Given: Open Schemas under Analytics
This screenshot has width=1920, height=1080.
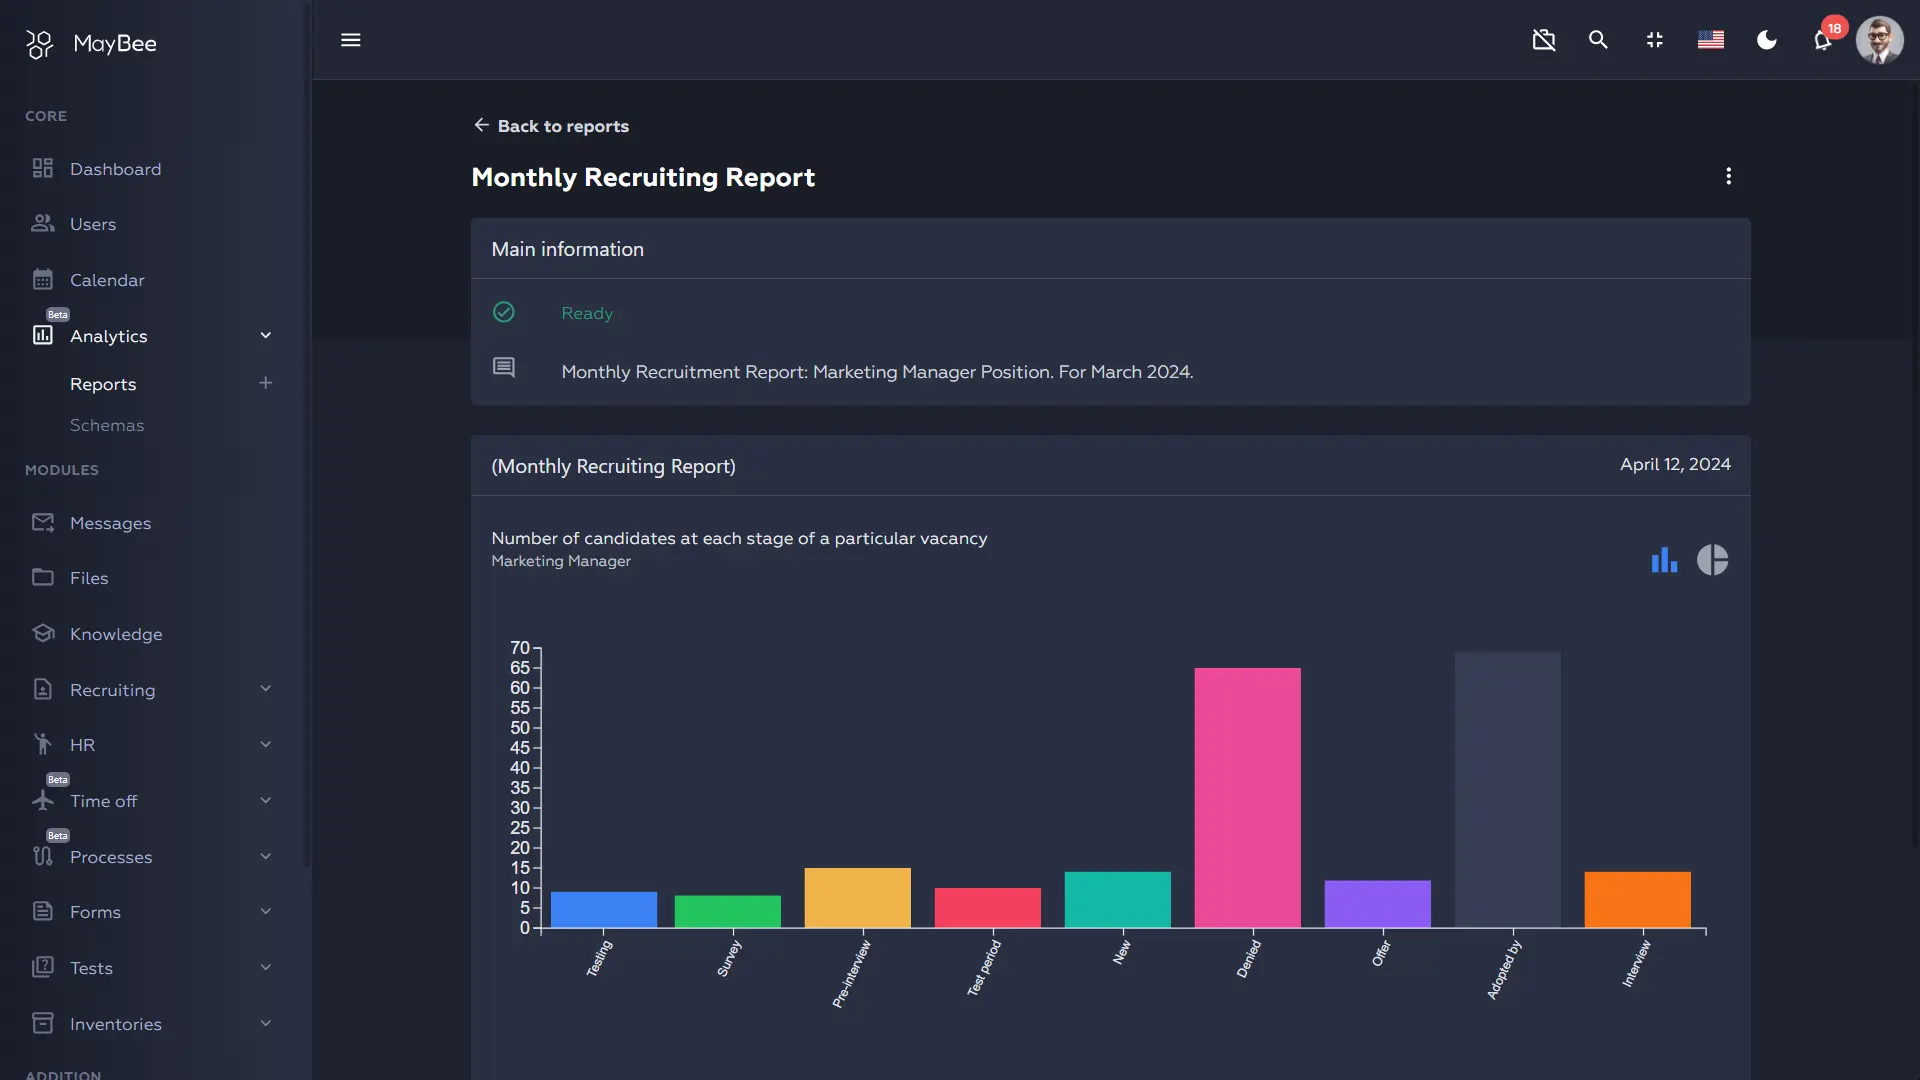Looking at the screenshot, I should (x=107, y=425).
